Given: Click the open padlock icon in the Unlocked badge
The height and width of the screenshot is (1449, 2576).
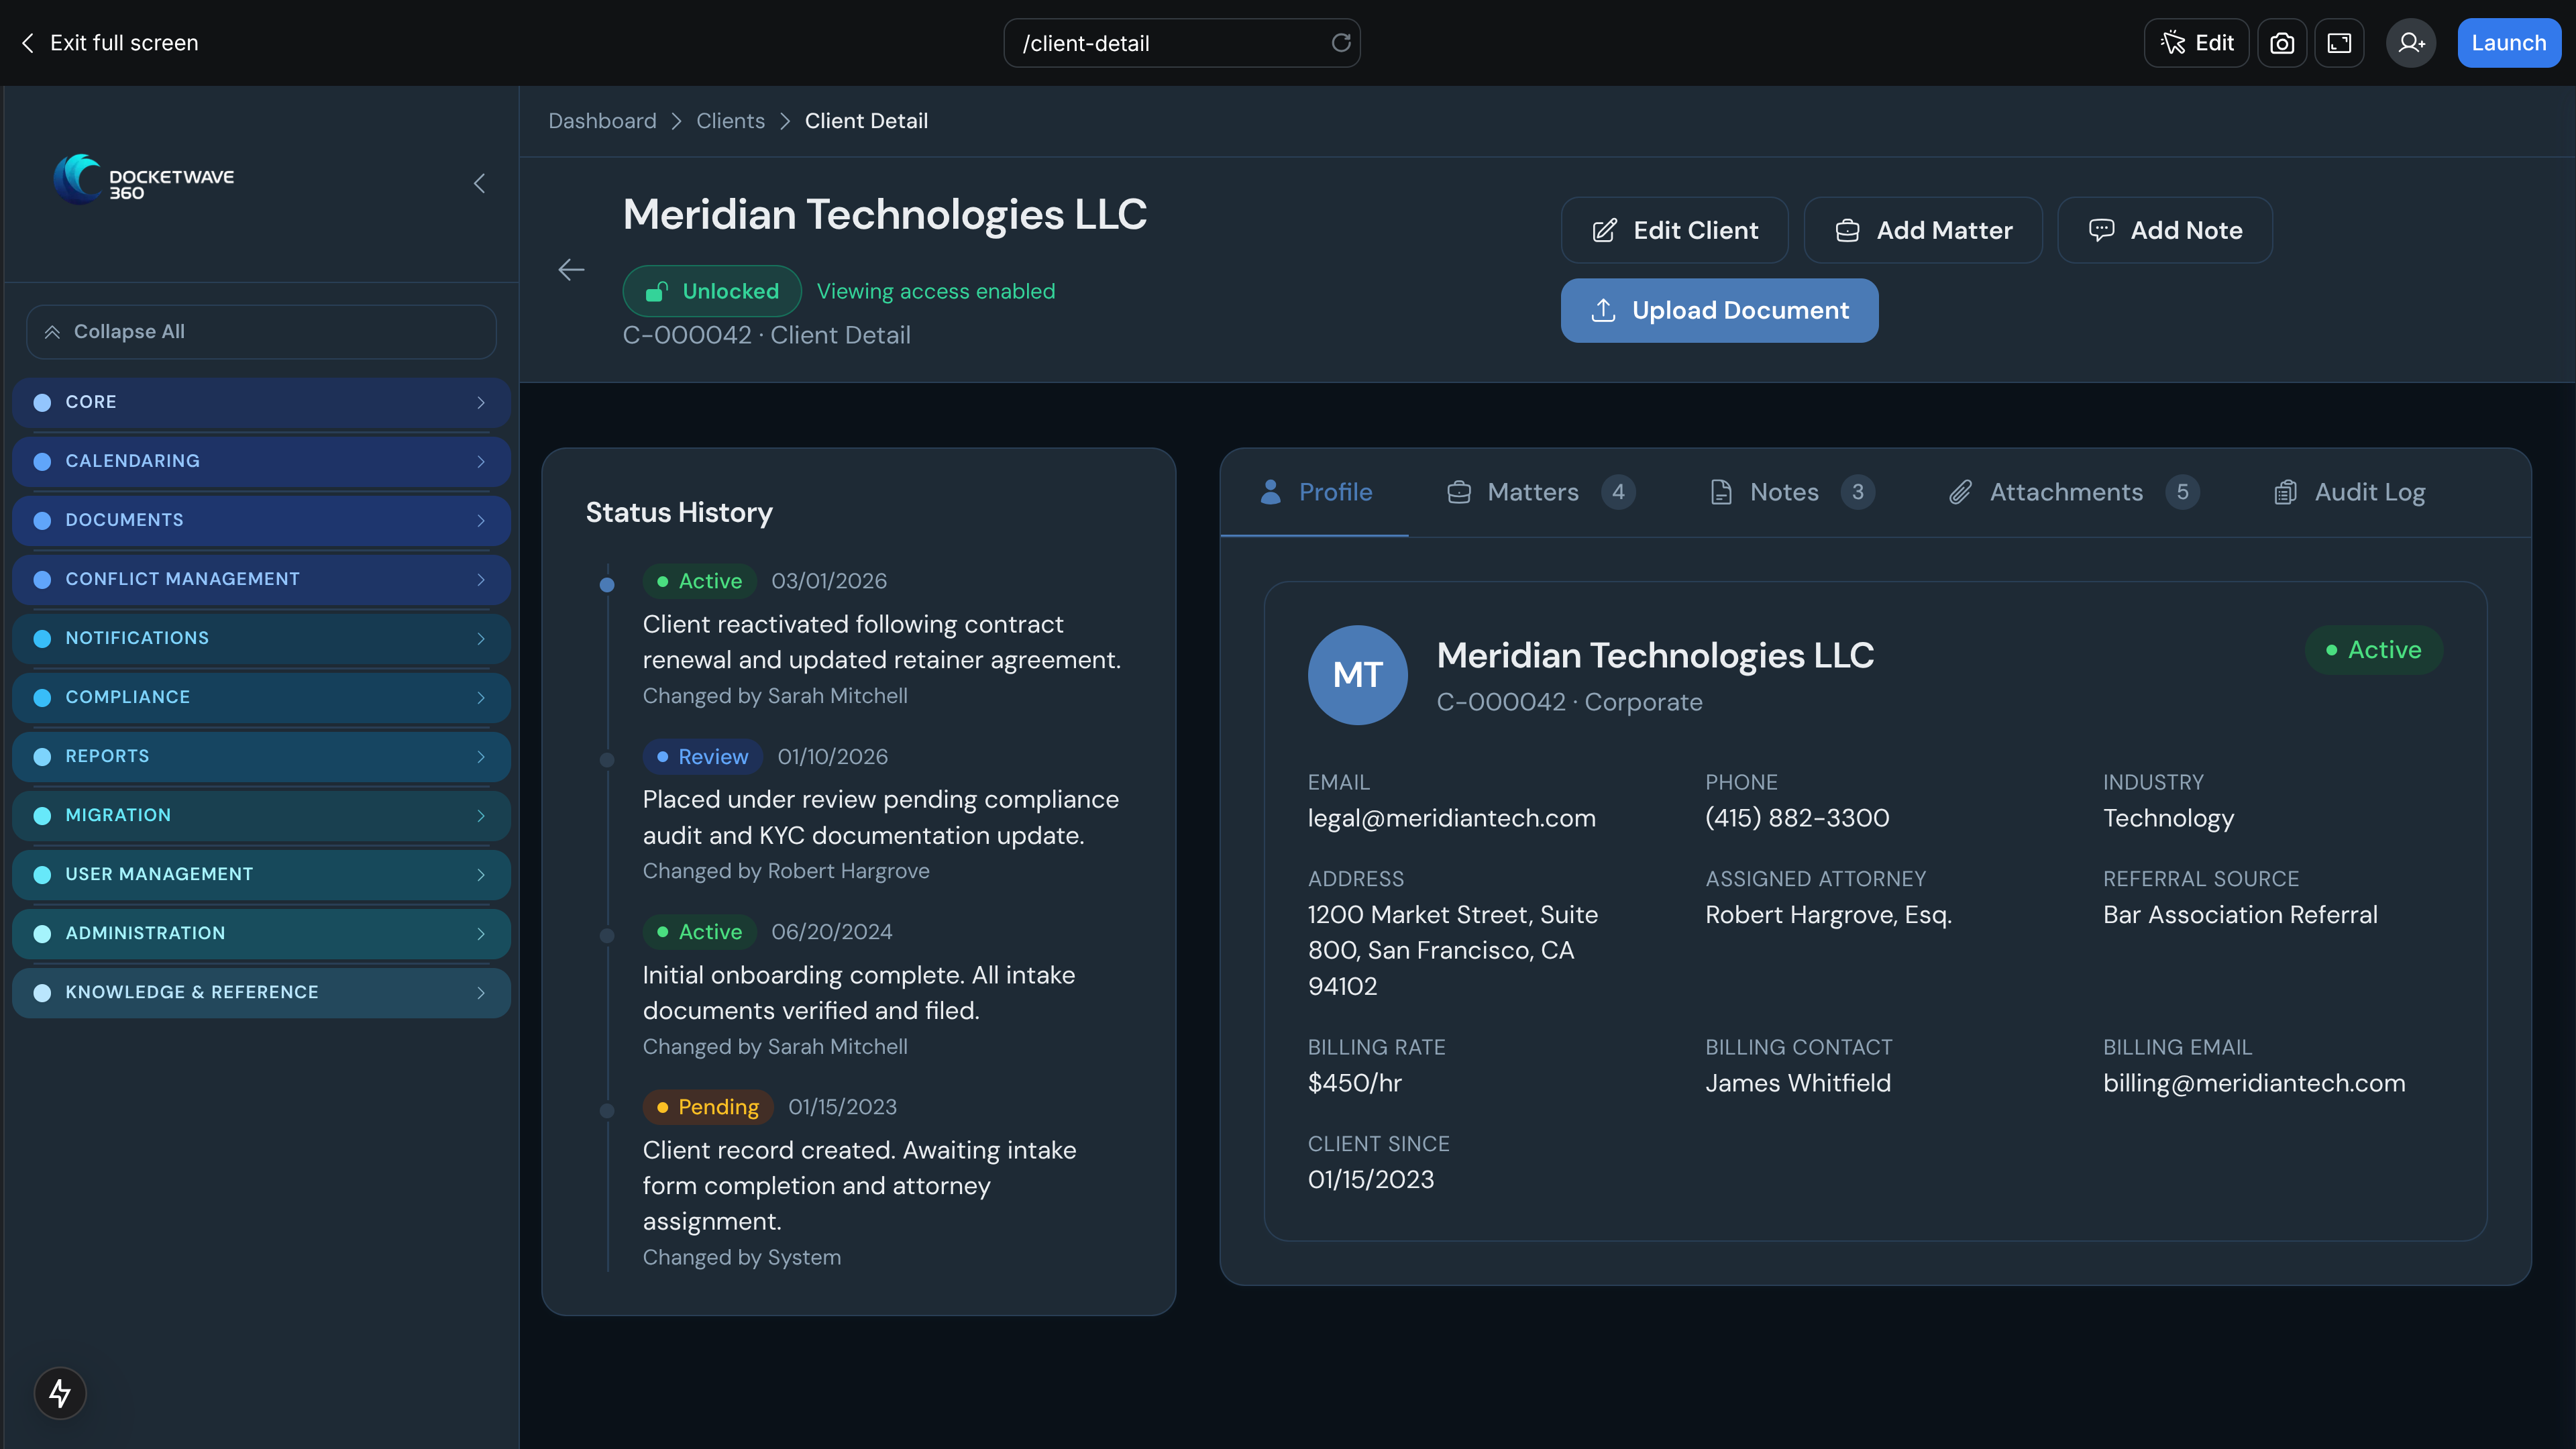Looking at the screenshot, I should coord(657,291).
